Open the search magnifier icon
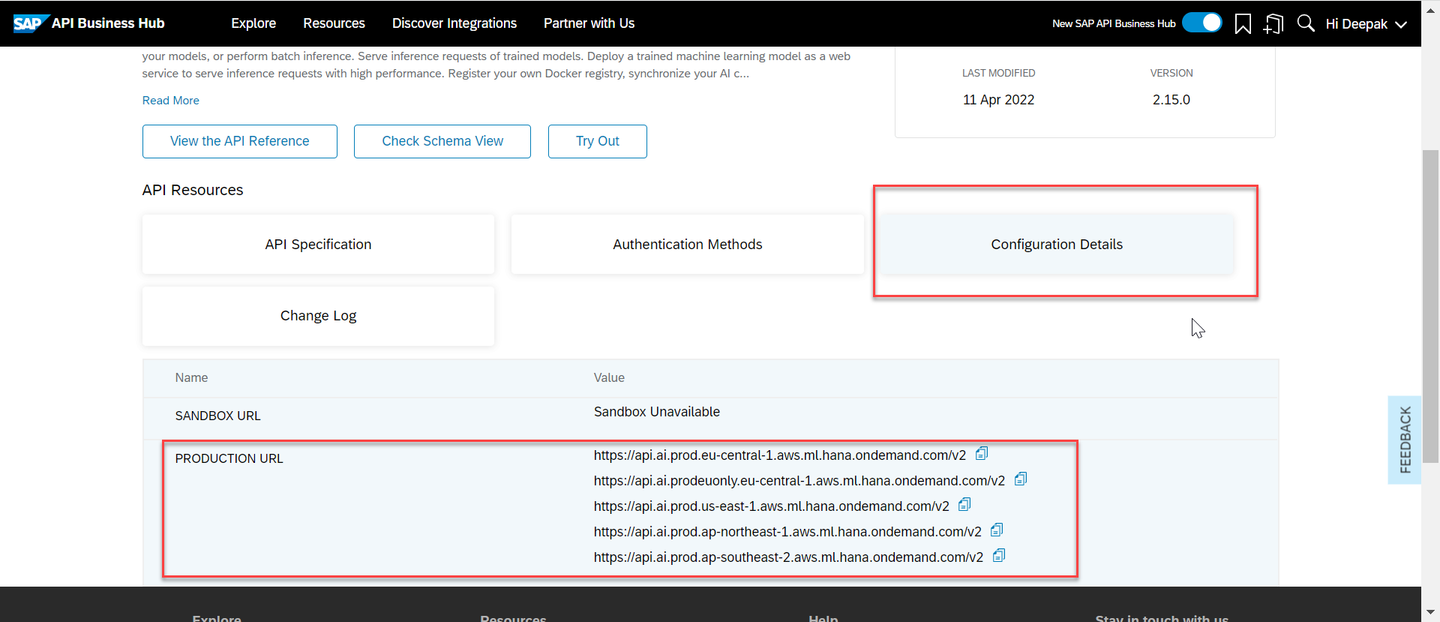The image size is (1440, 622). coord(1306,23)
